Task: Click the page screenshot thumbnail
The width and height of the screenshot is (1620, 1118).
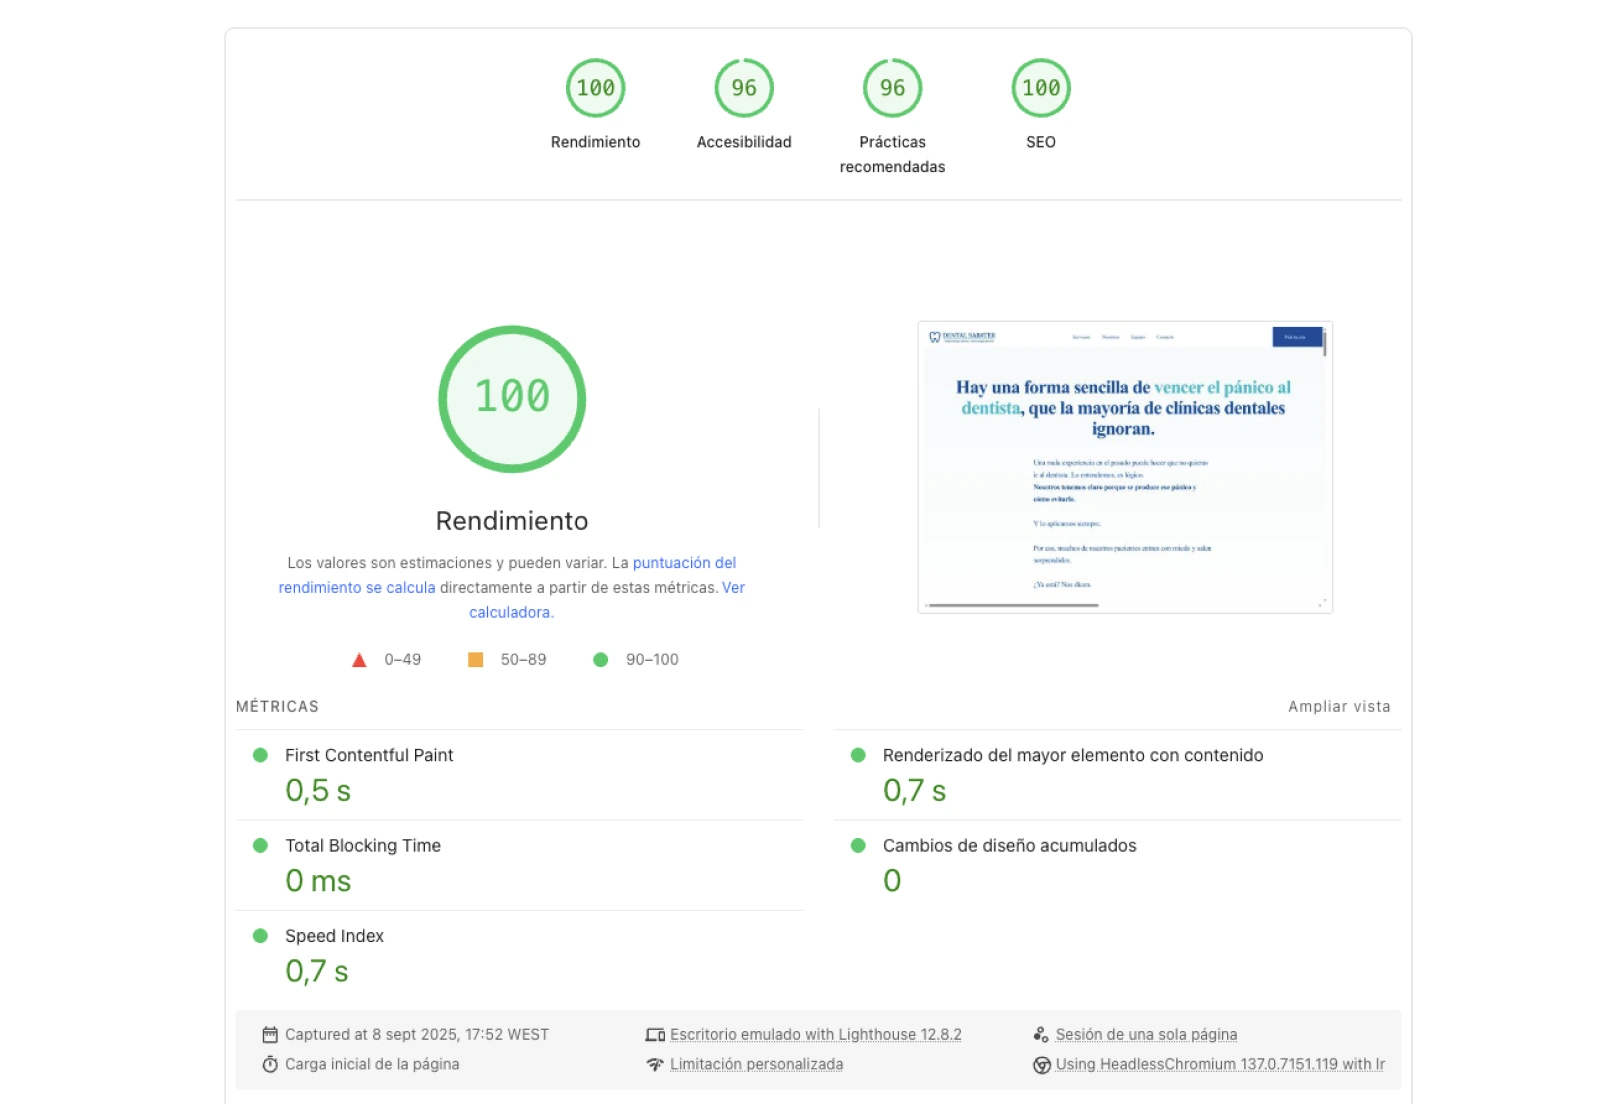Action: (x=1124, y=467)
